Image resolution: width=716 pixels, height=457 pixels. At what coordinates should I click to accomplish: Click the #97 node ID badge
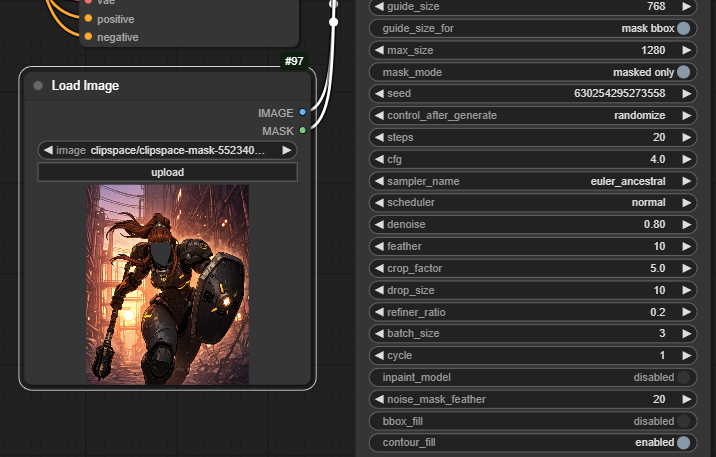click(294, 61)
